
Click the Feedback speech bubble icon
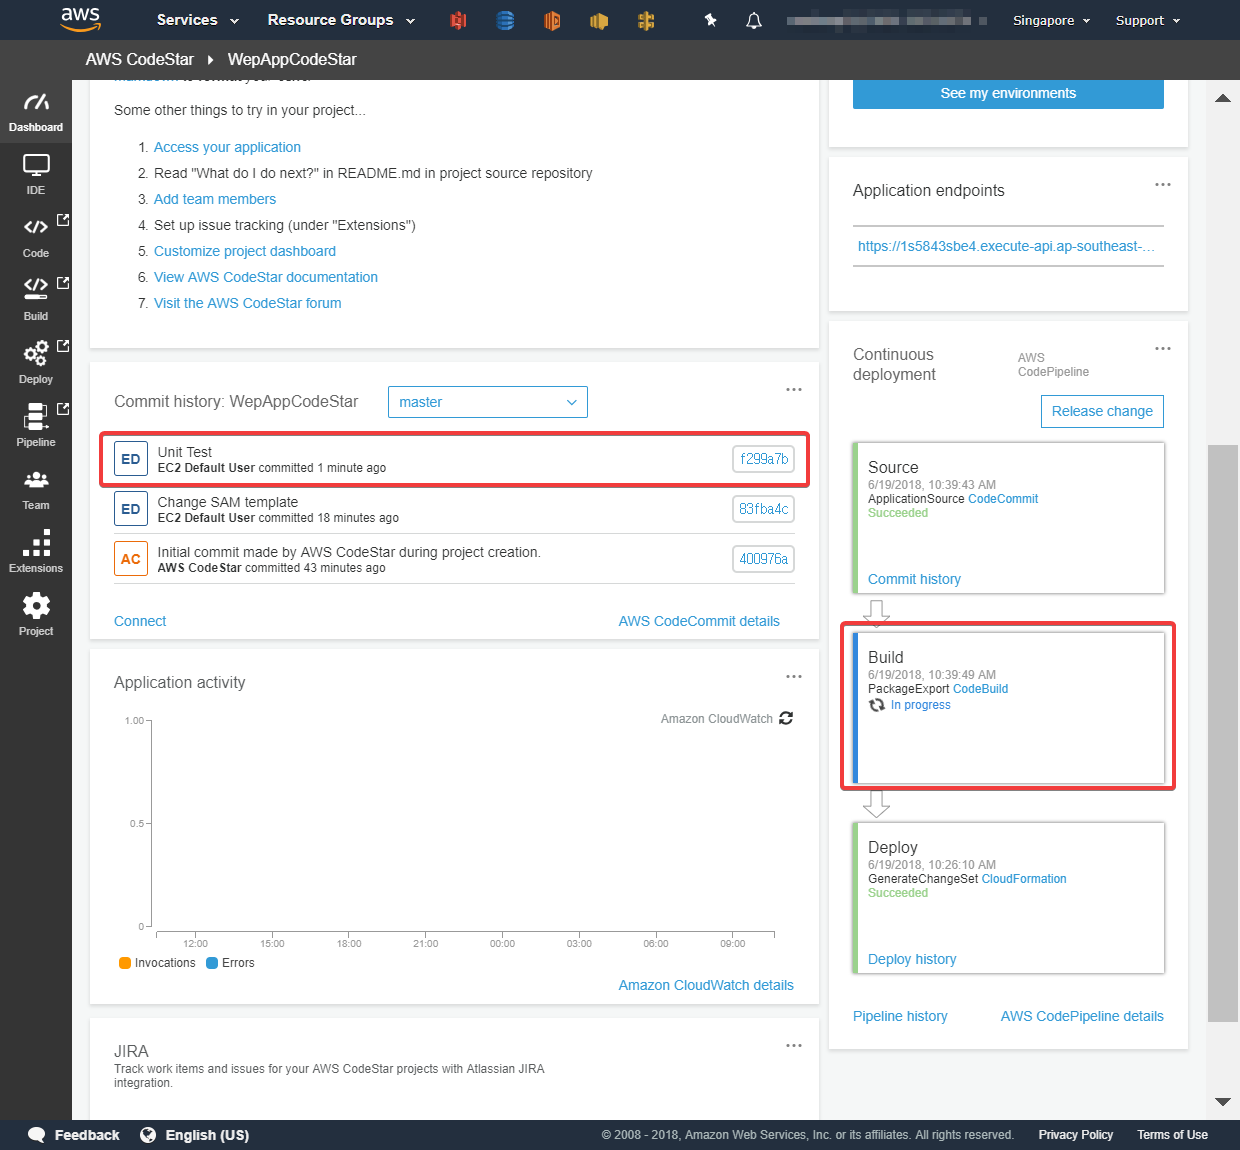(37, 1135)
